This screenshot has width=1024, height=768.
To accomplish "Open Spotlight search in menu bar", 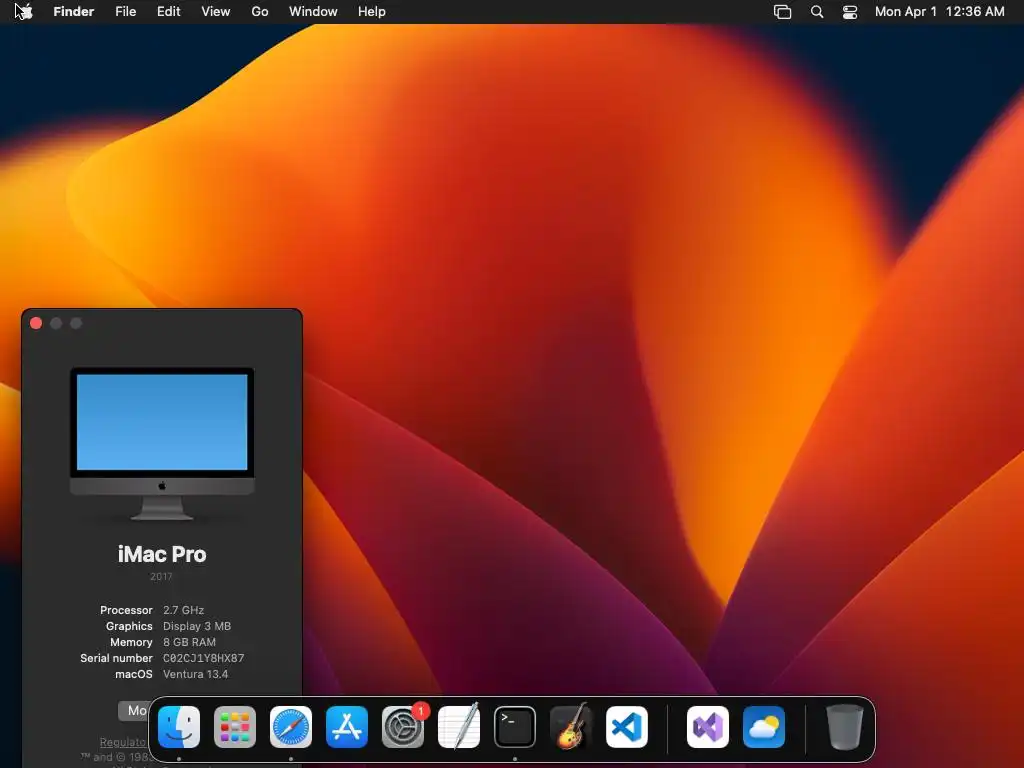I will click(x=817, y=12).
